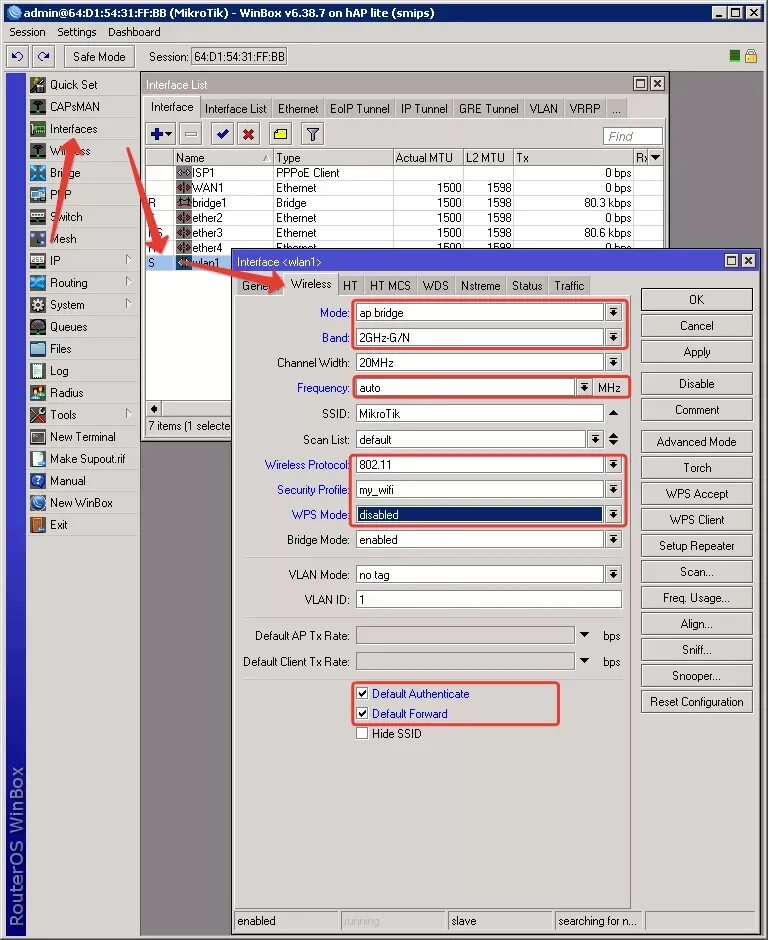Image resolution: width=768 pixels, height=940 pixels.
Task: Click the SSID input field
Action: 480,414
